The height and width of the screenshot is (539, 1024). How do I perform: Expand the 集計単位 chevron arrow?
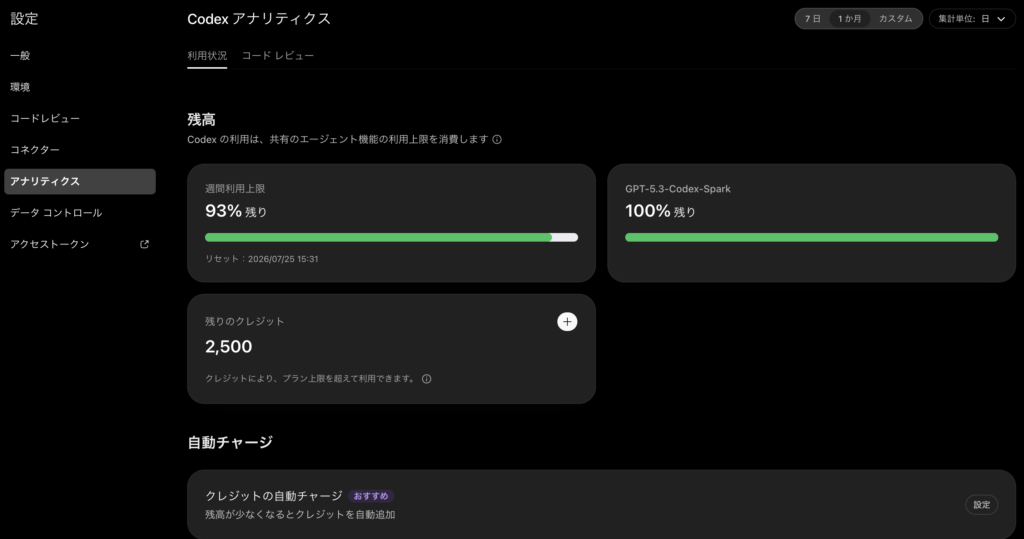pos(1001,19)
